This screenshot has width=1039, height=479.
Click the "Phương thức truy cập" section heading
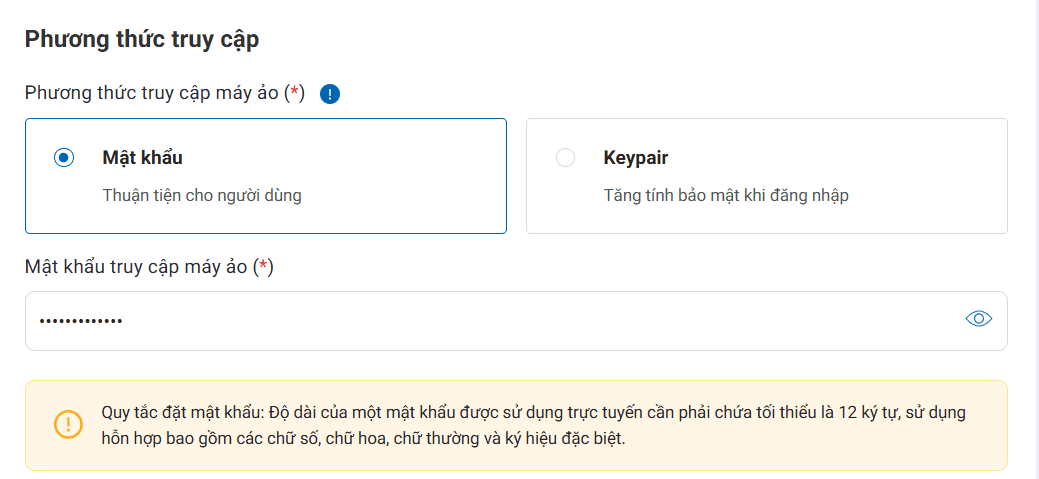(141, 39)
